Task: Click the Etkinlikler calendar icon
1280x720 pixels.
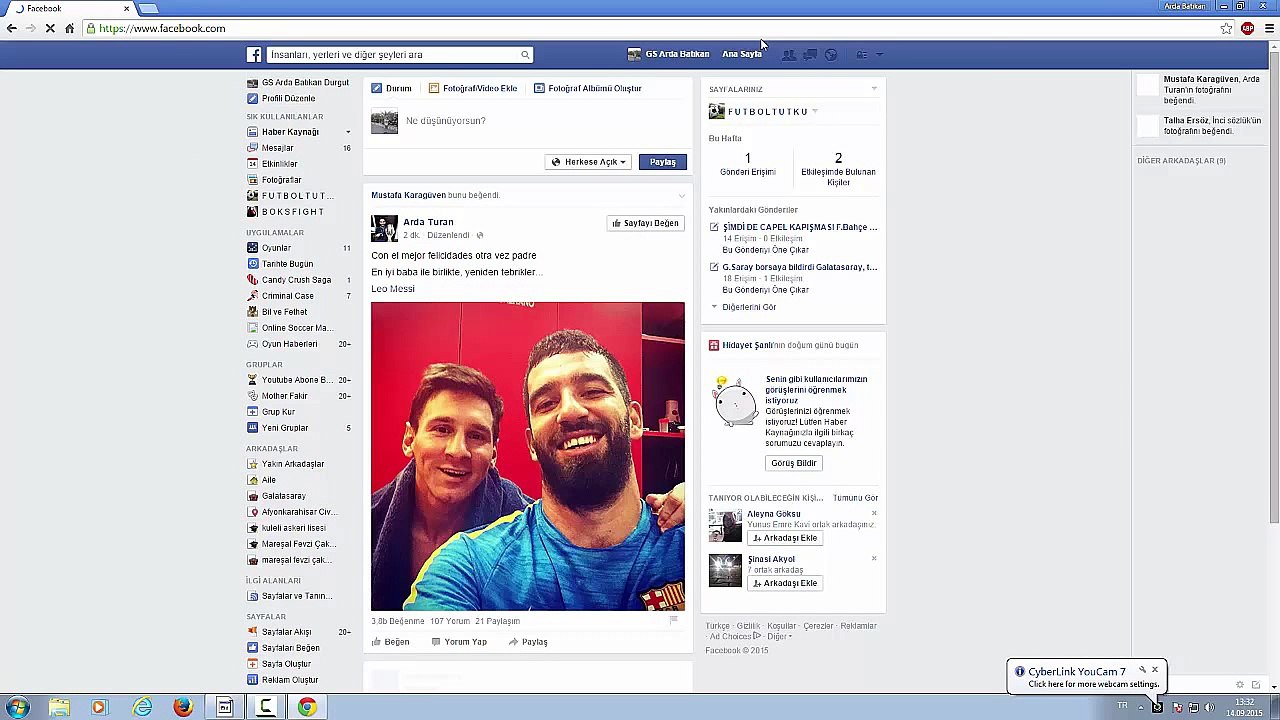Action: click(252, 164)
